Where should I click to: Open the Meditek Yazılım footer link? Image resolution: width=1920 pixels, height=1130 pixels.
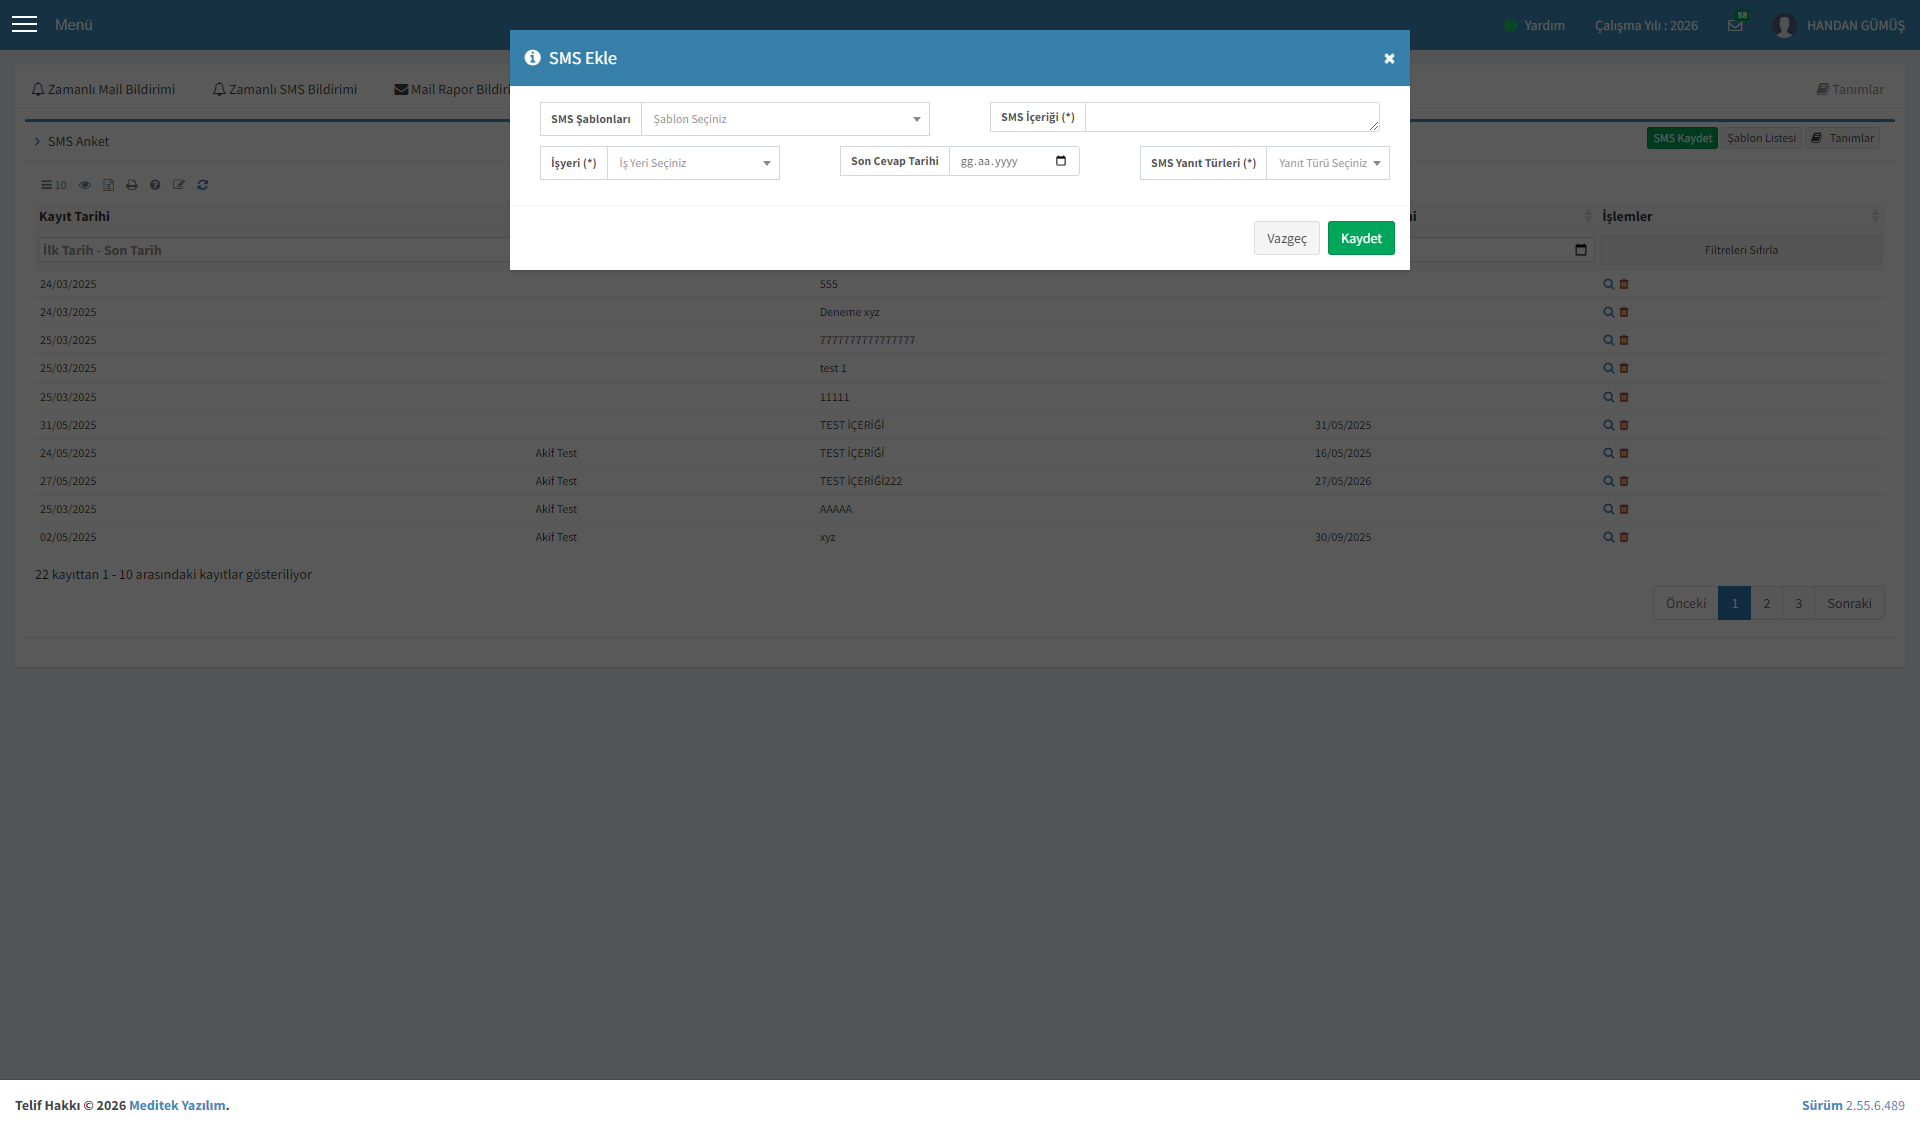pos(177,1105)
